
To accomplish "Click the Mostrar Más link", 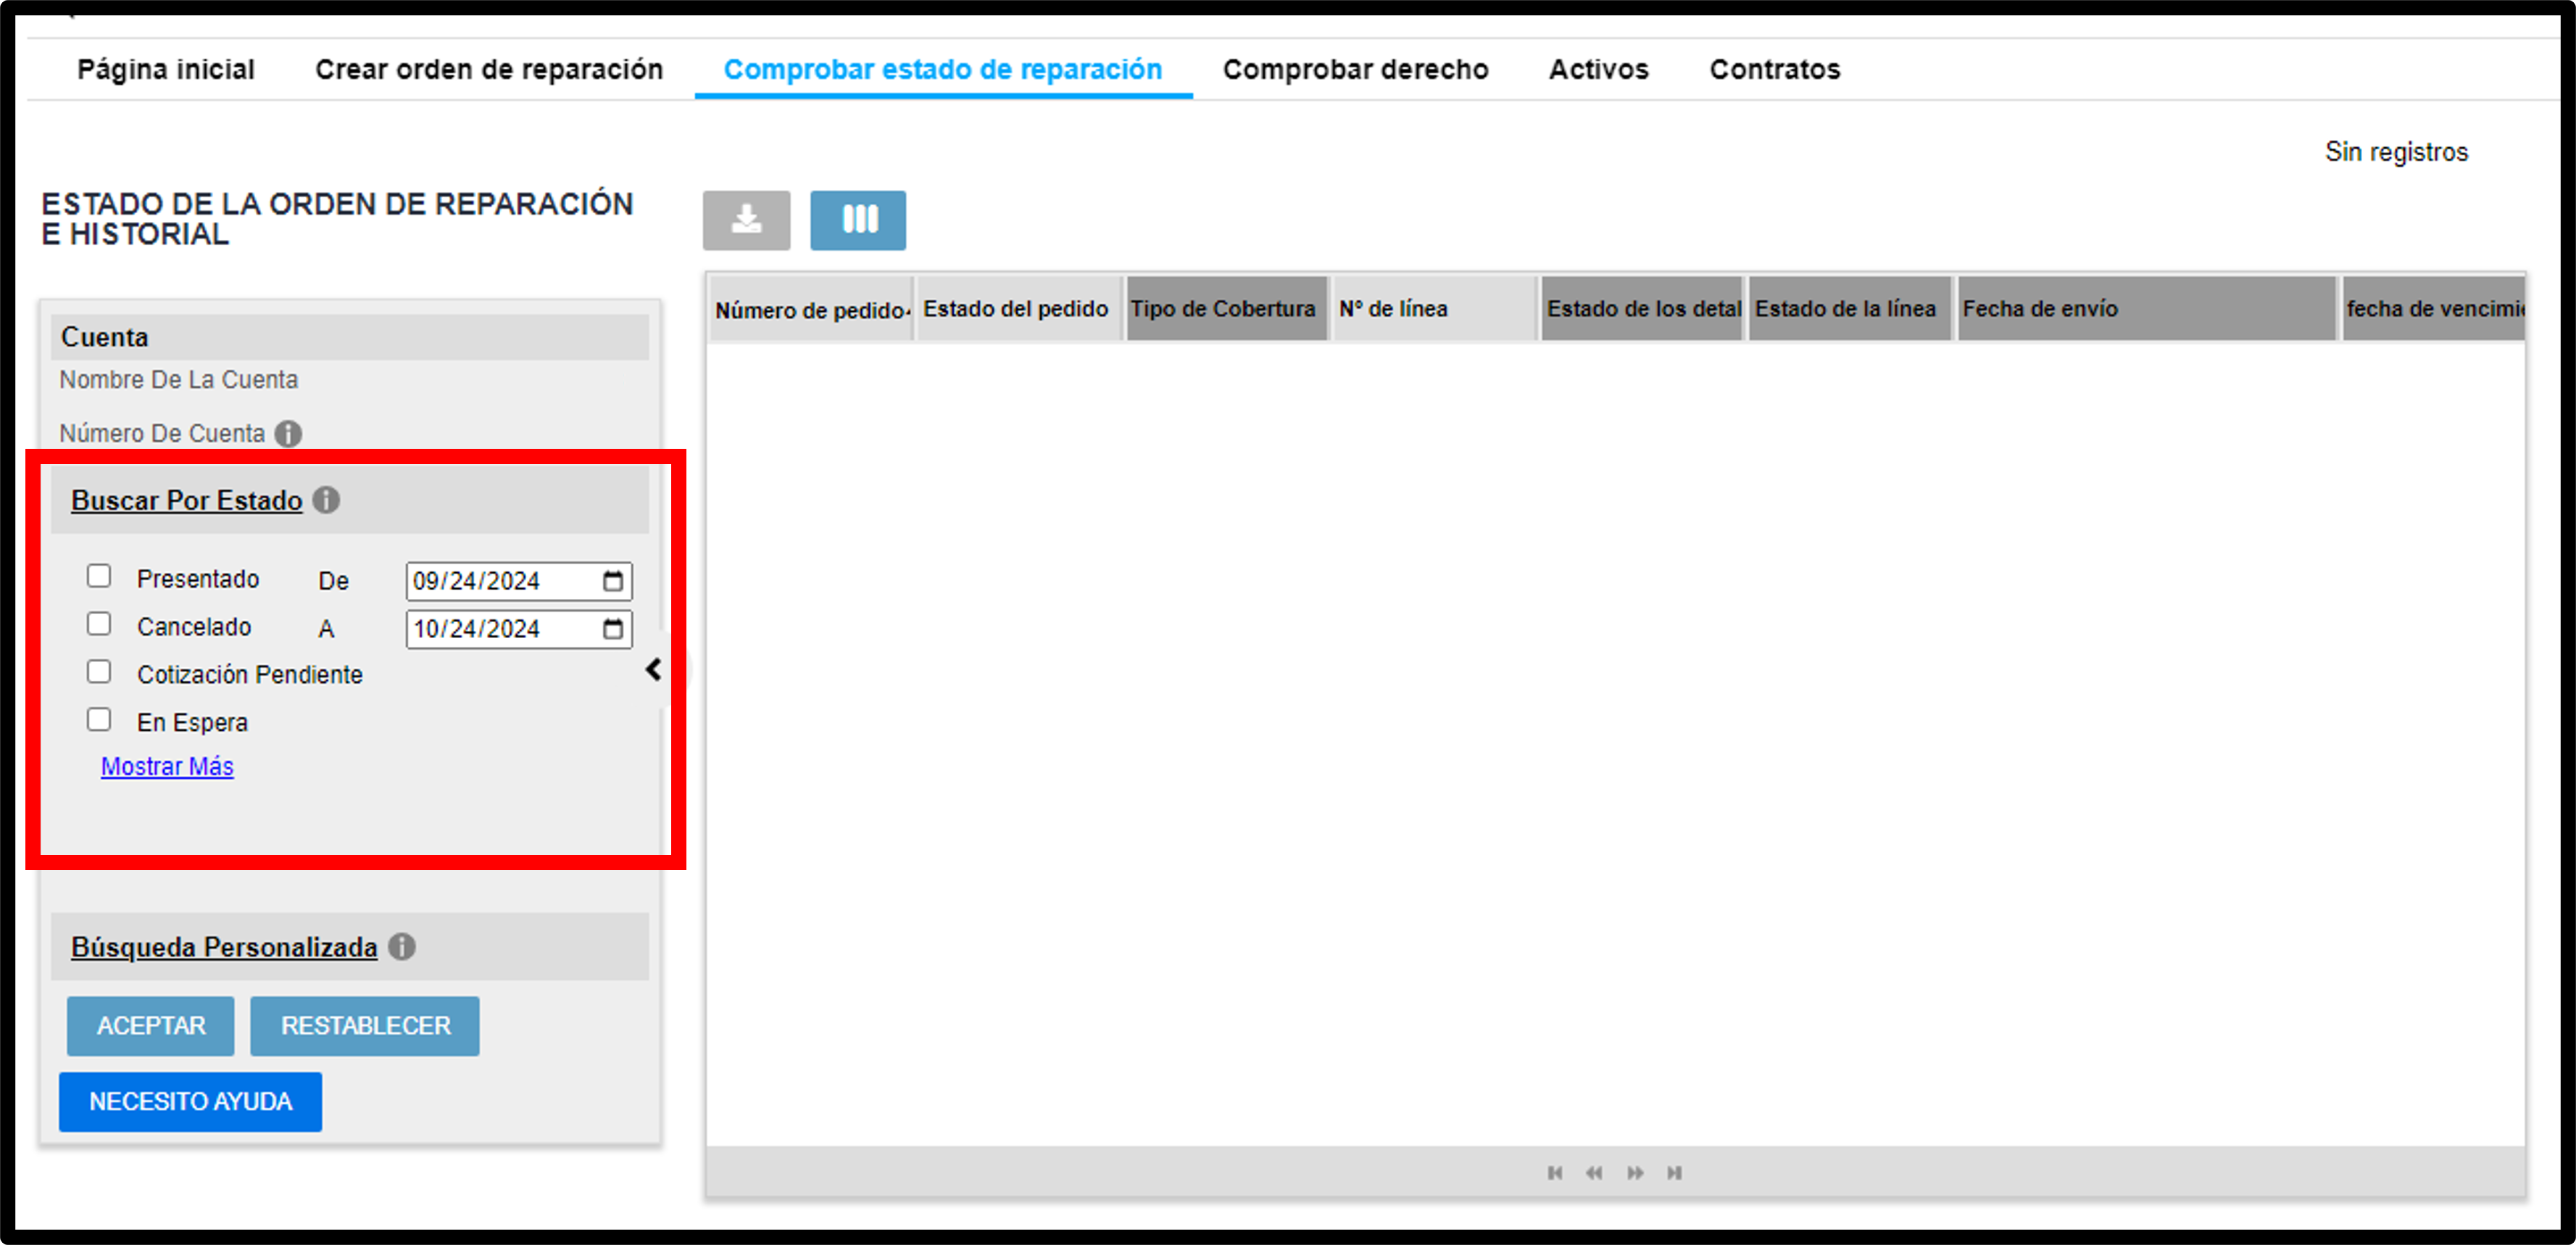I will click(x=167, y=766).
